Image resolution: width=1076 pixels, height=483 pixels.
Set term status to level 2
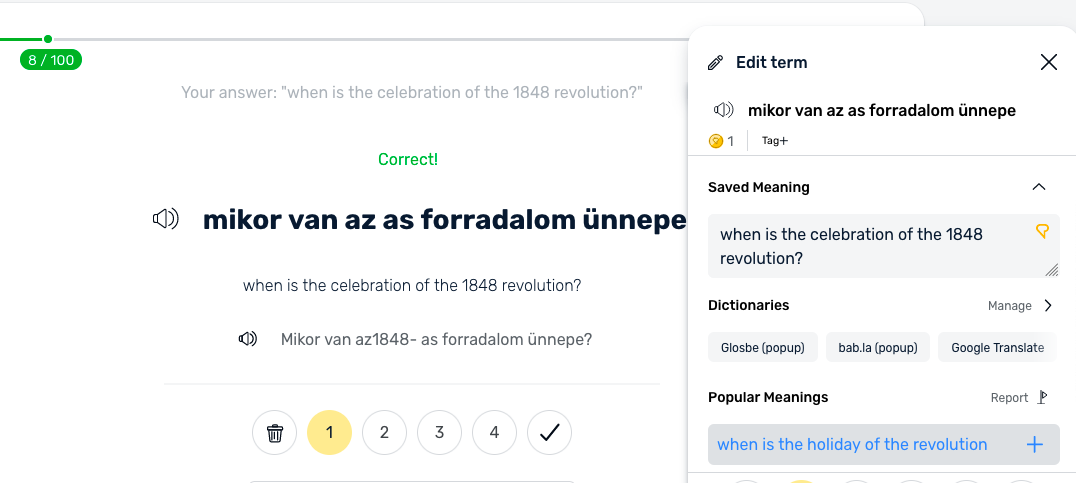pyautogui.click(x=384, y=433)
